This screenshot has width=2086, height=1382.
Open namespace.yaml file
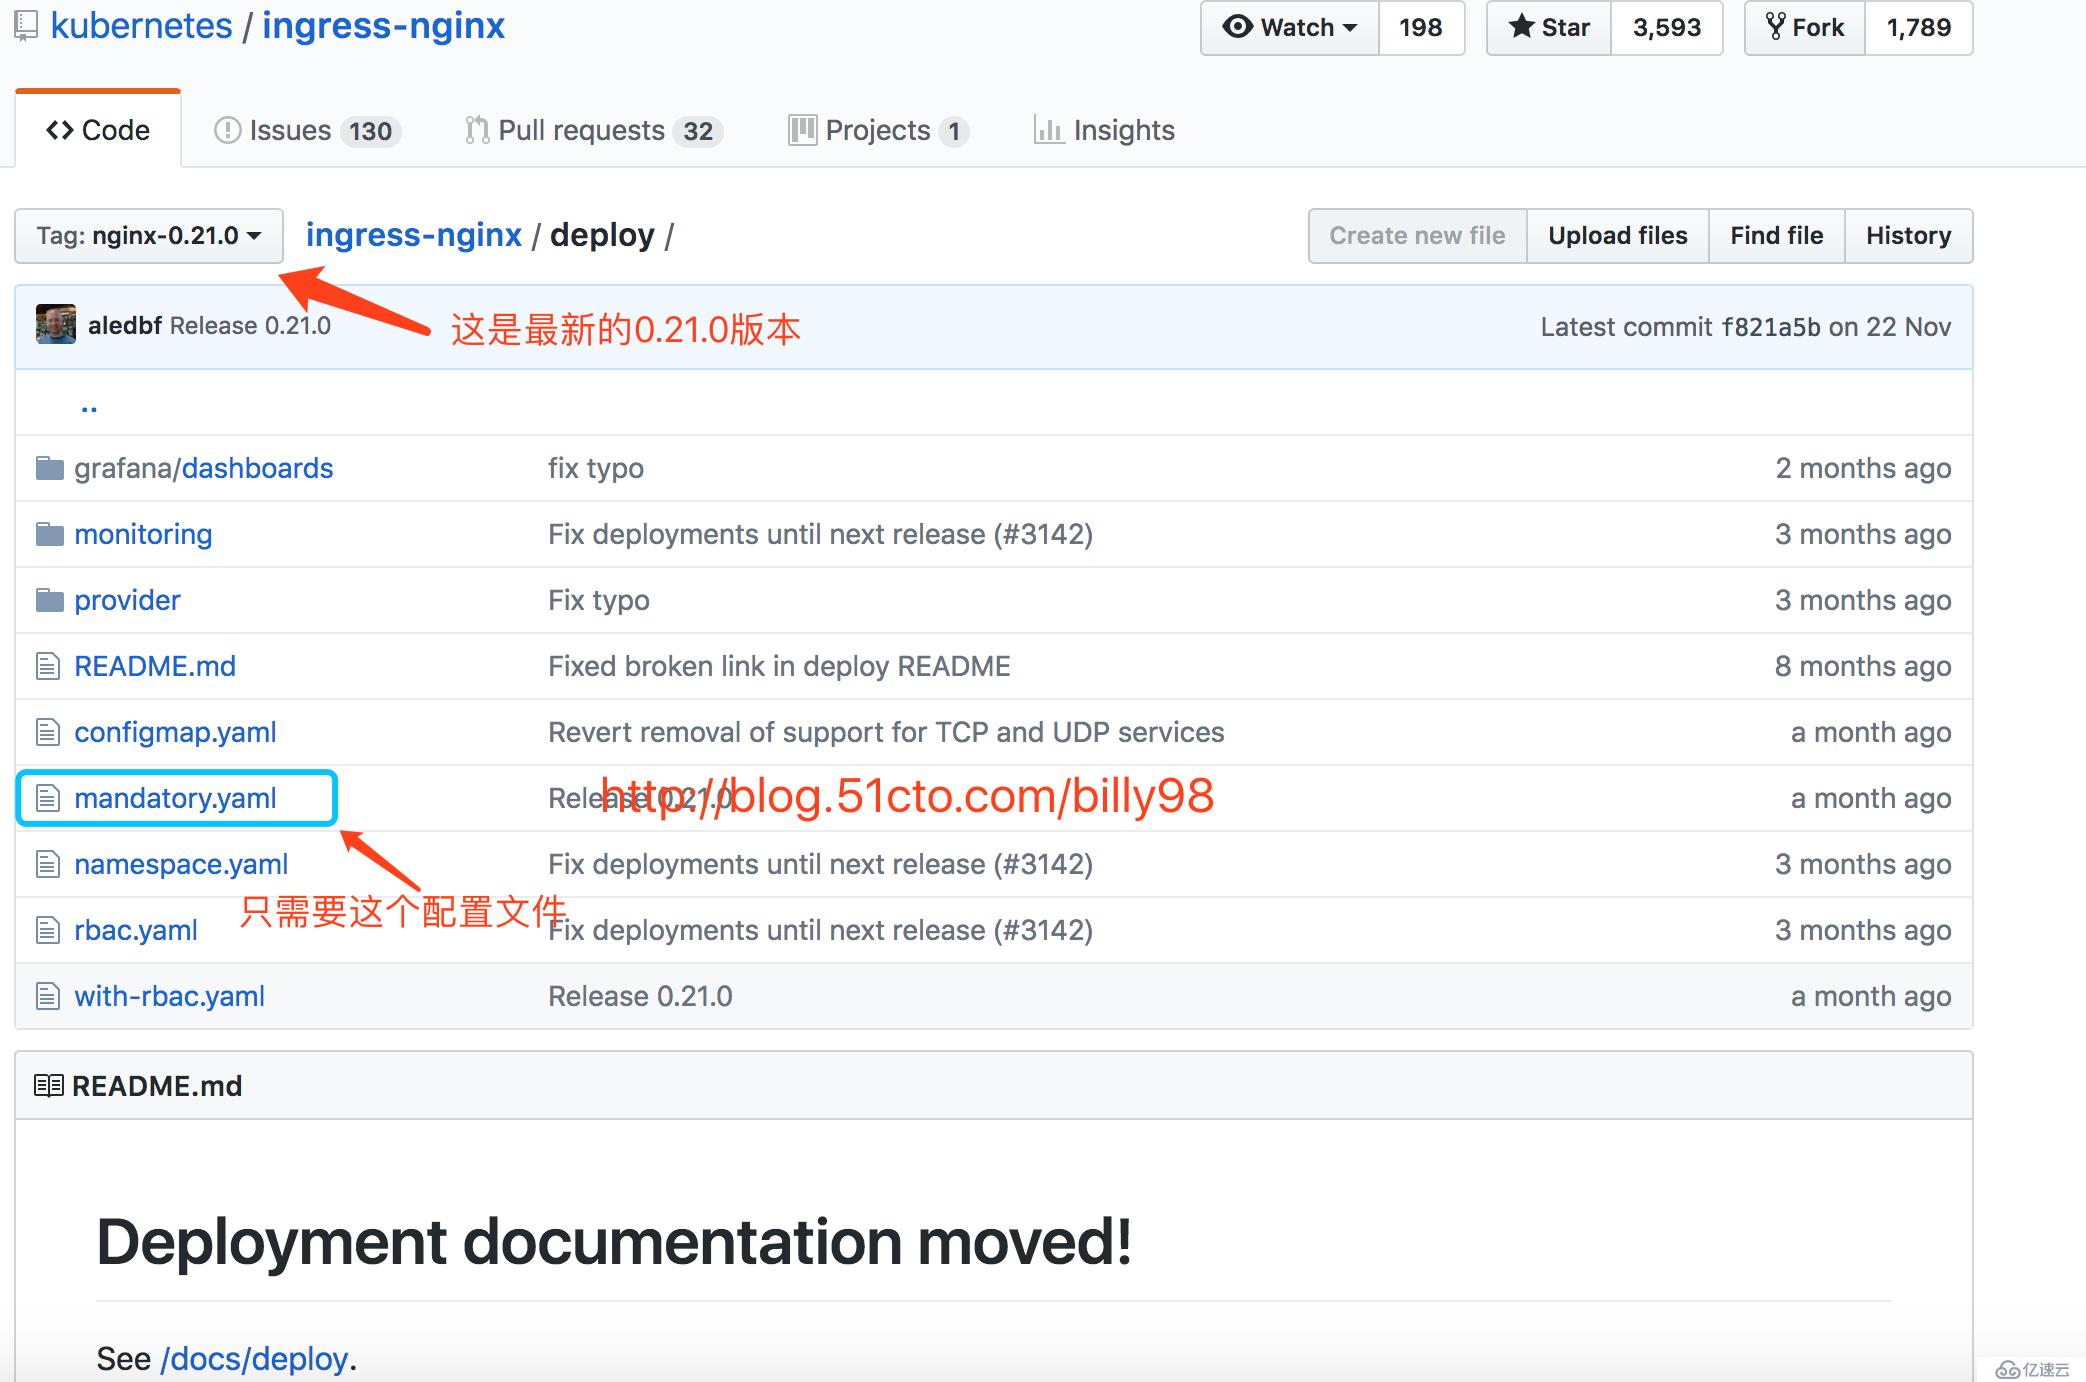point(181,864)
